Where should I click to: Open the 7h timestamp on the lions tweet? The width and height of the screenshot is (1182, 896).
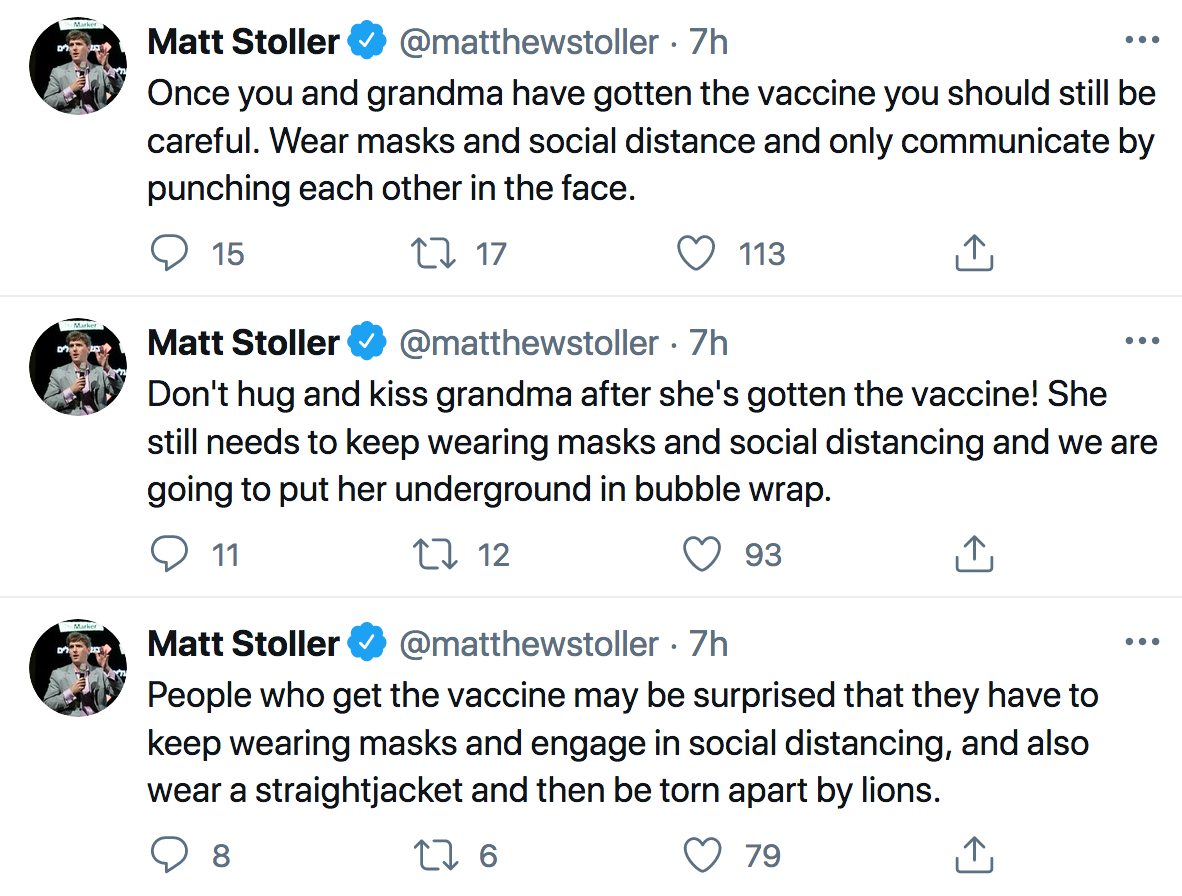click(708, 644)
